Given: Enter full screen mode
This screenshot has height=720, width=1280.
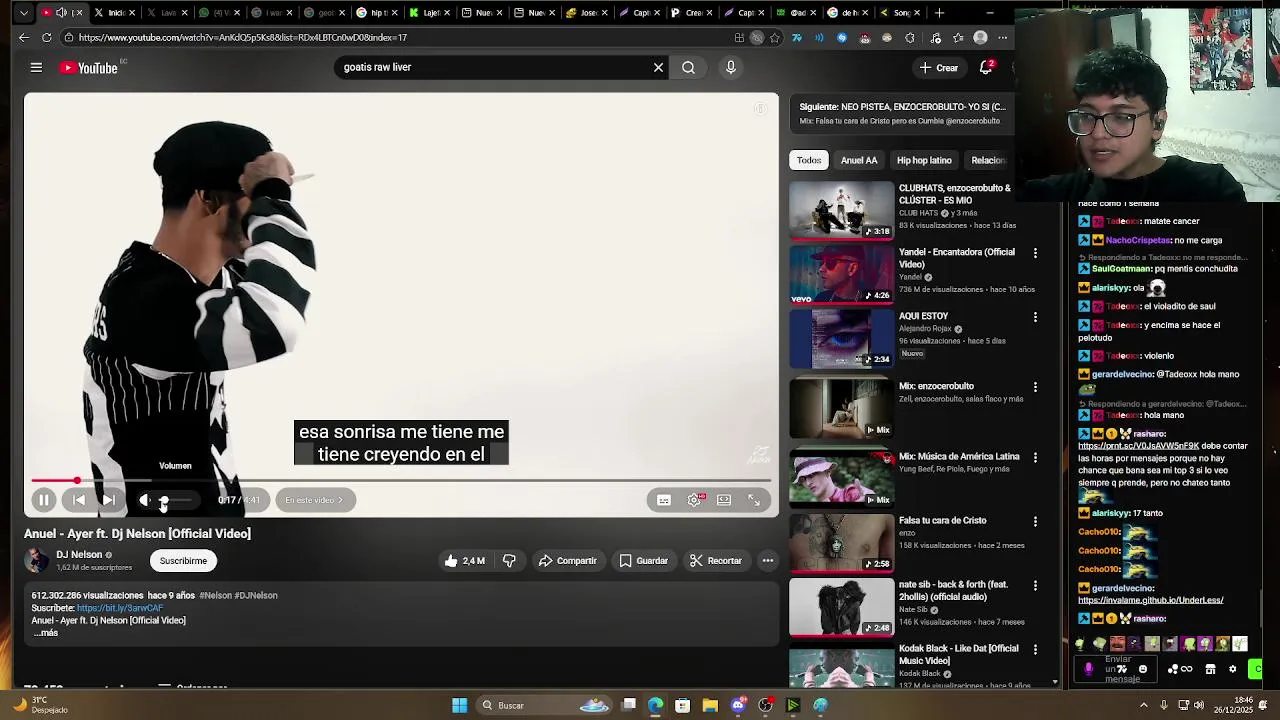Looking at the screenshot, I should point(754,500).
